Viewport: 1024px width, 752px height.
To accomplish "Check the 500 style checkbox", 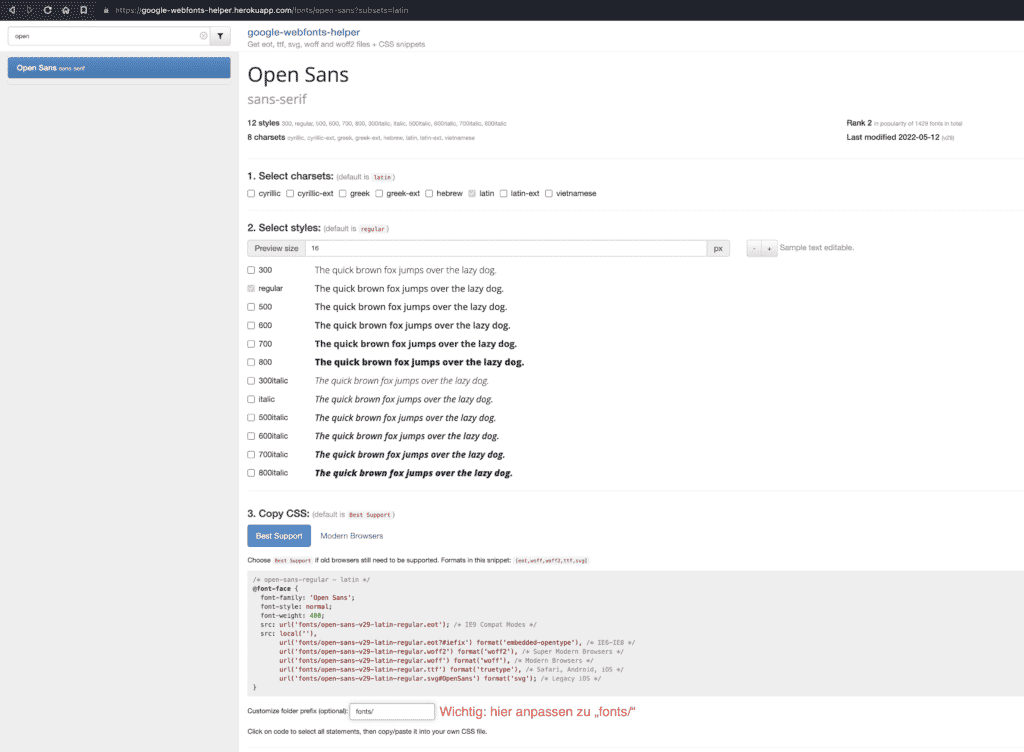I will (x=251, y=307).
